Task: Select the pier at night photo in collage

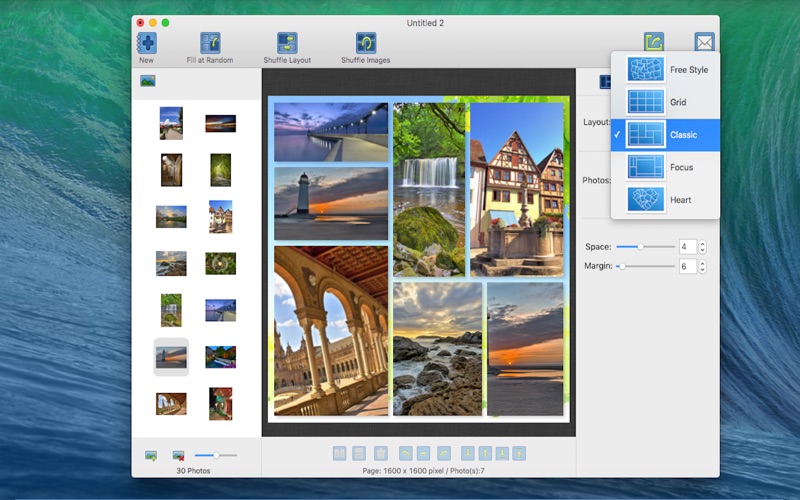Action: pyautogui.click(x=331, y=132)
